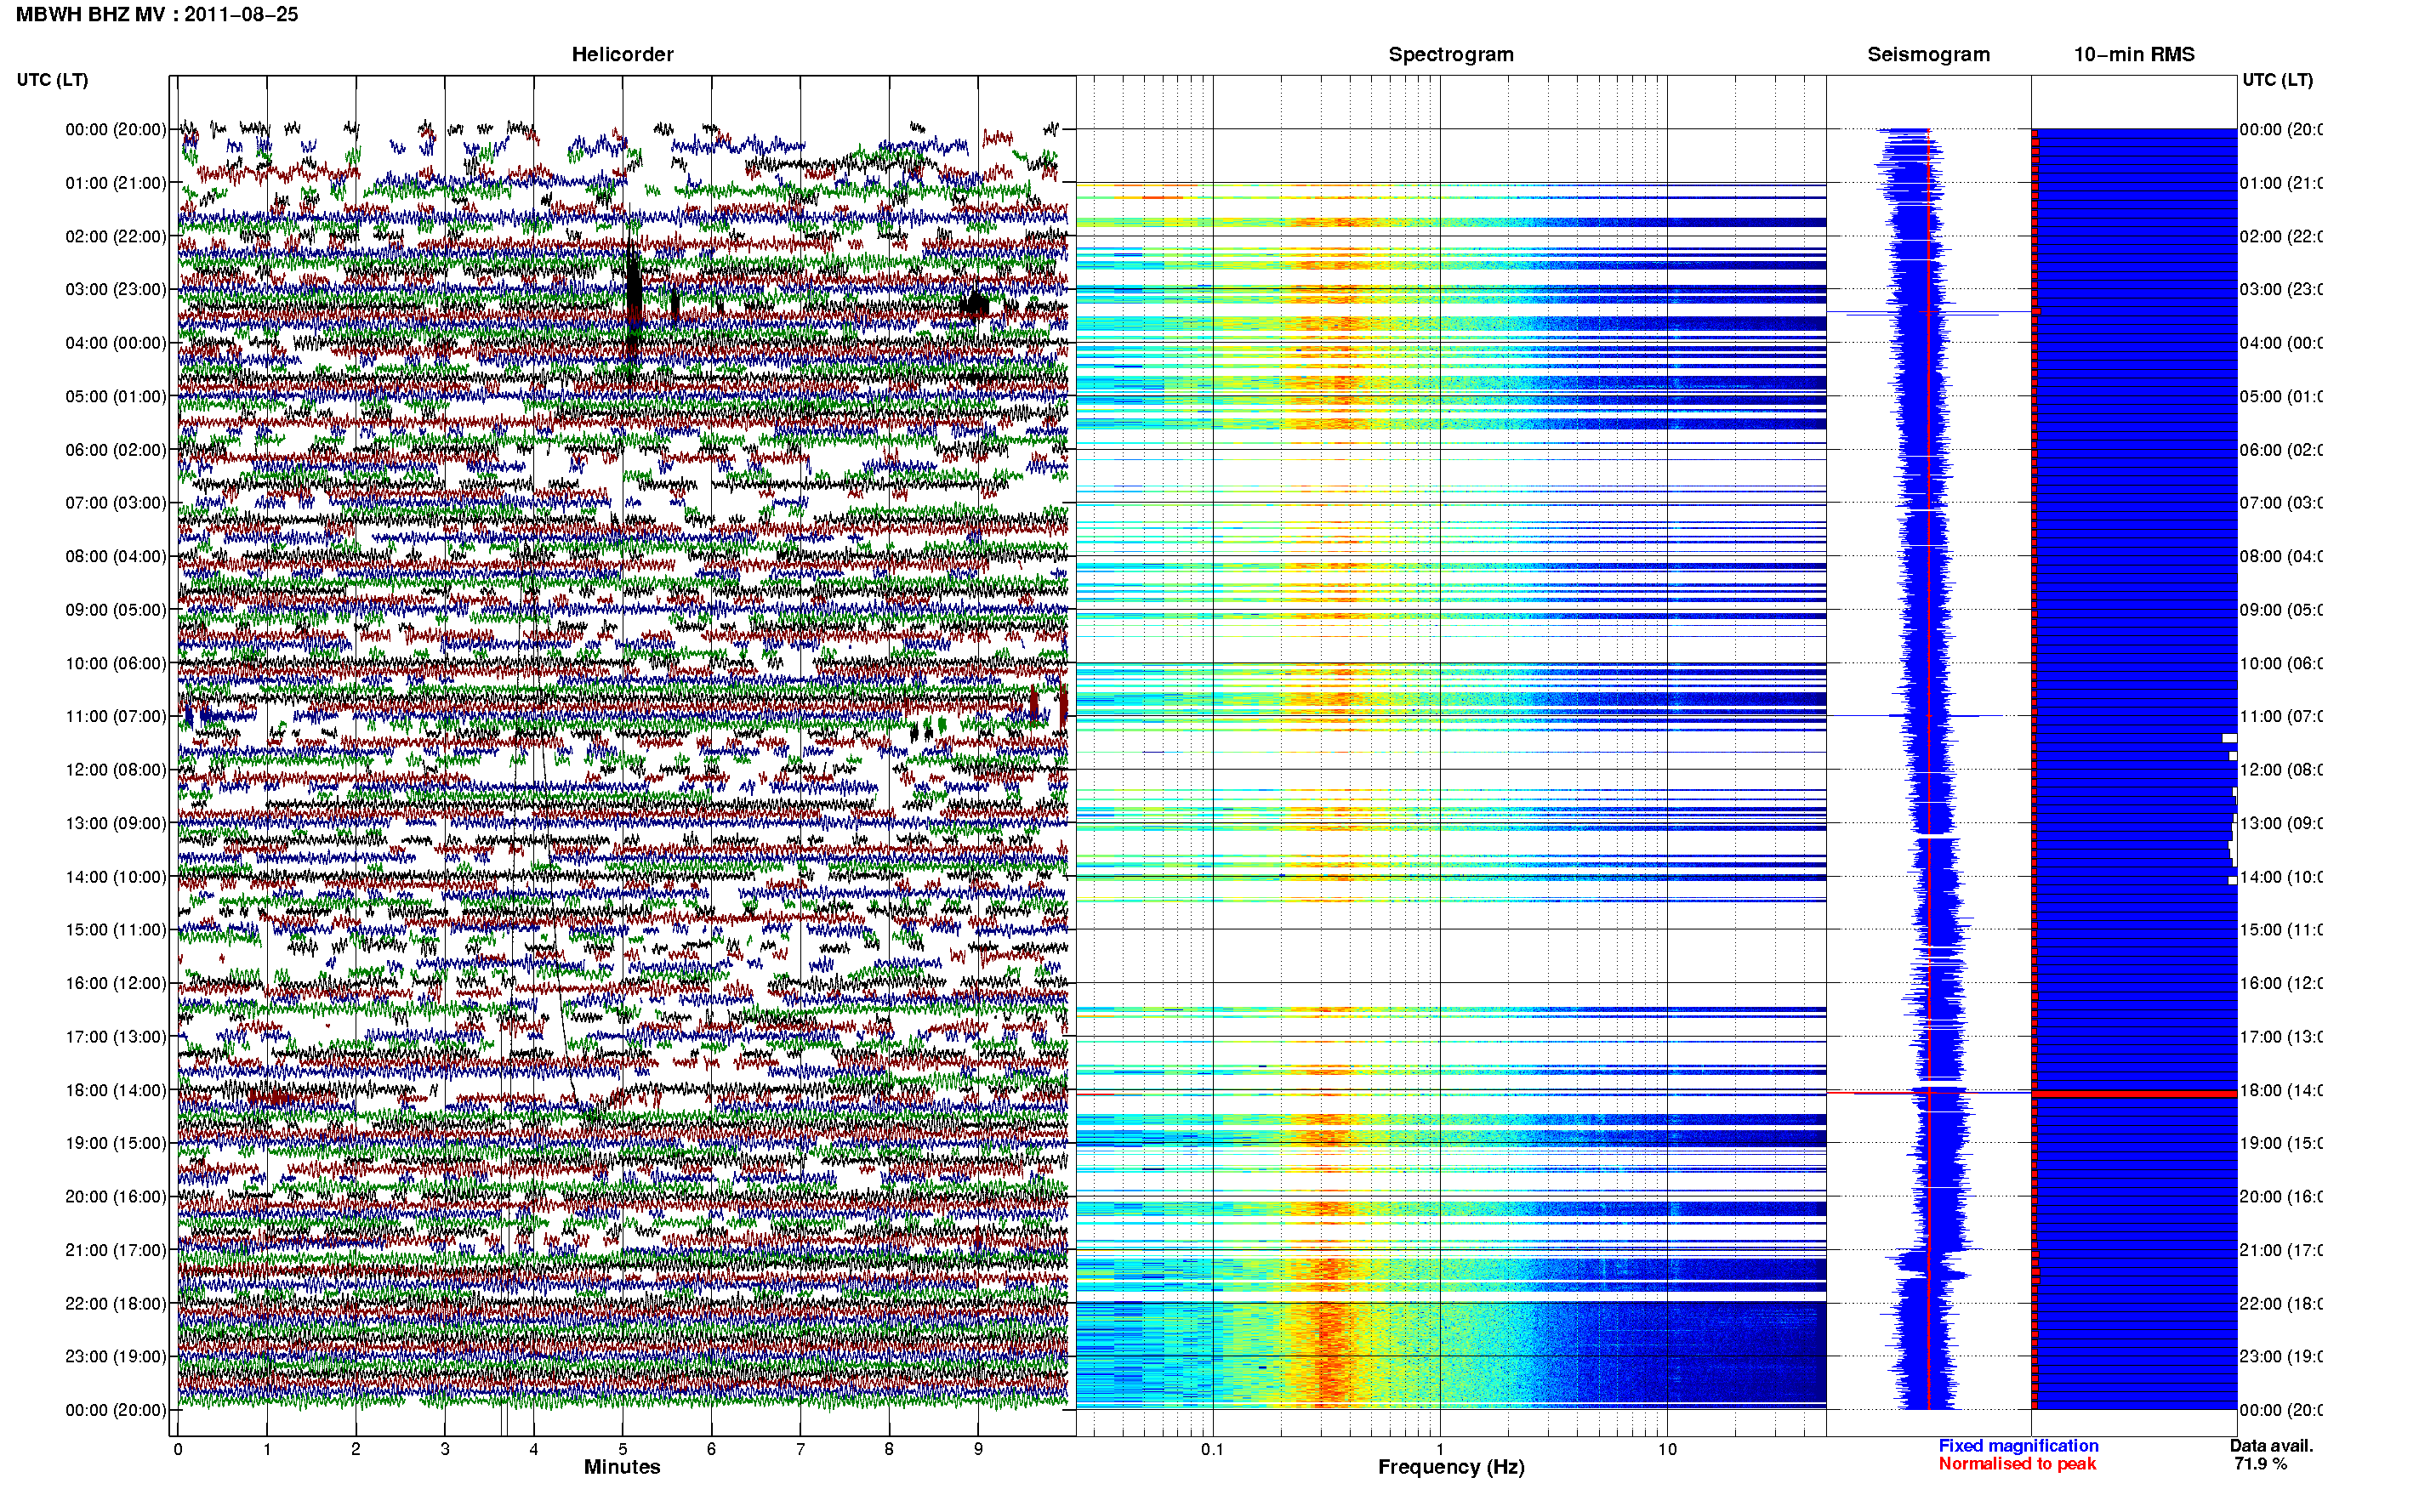Select the "Spectrogram" panel heading
Viewport: 2419px width, 1512px height.
[1451, 54]
